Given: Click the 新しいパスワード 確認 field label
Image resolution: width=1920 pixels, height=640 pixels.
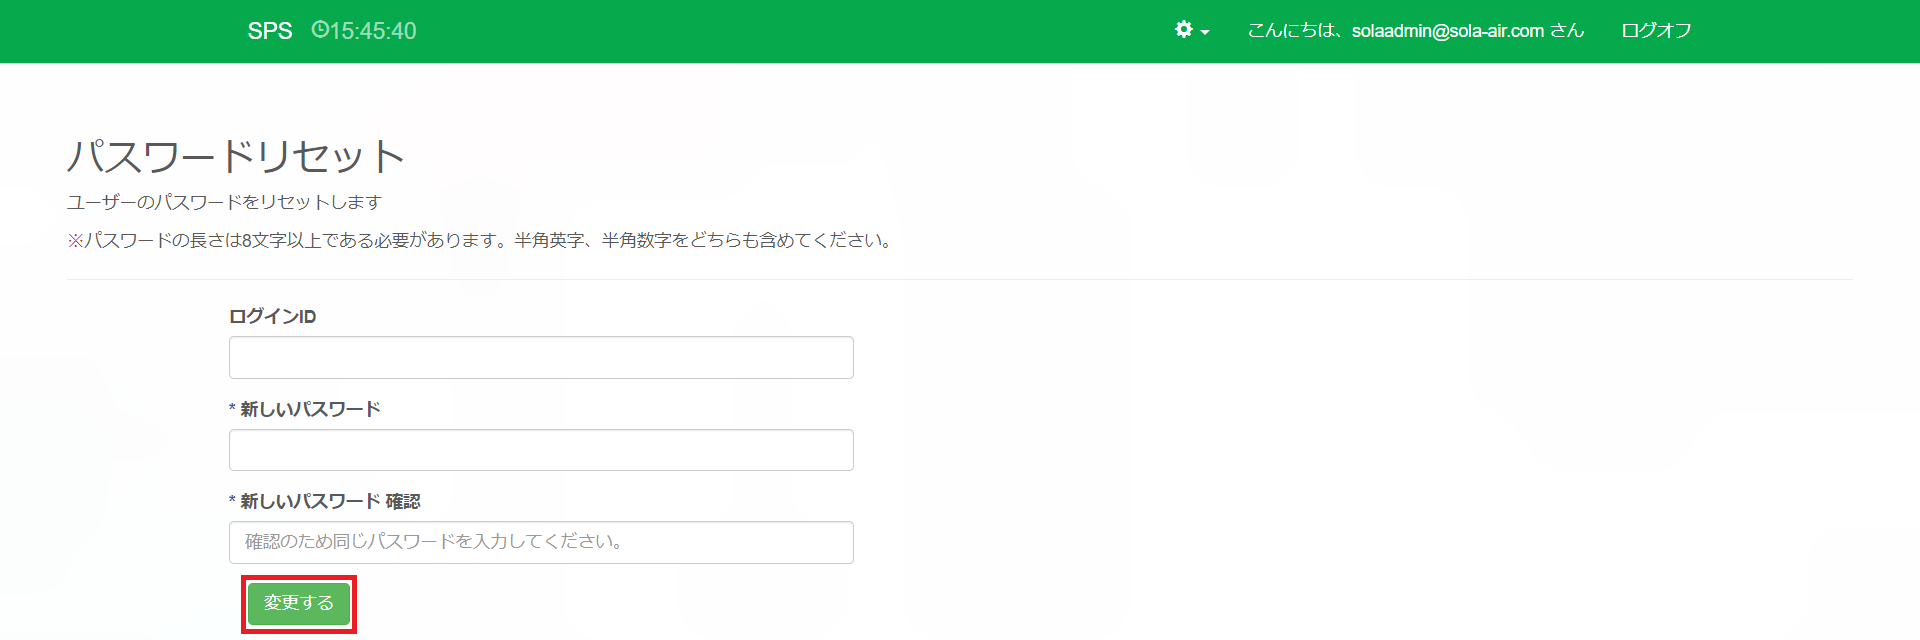Looking at the screenshot, I should coord(330,501).
